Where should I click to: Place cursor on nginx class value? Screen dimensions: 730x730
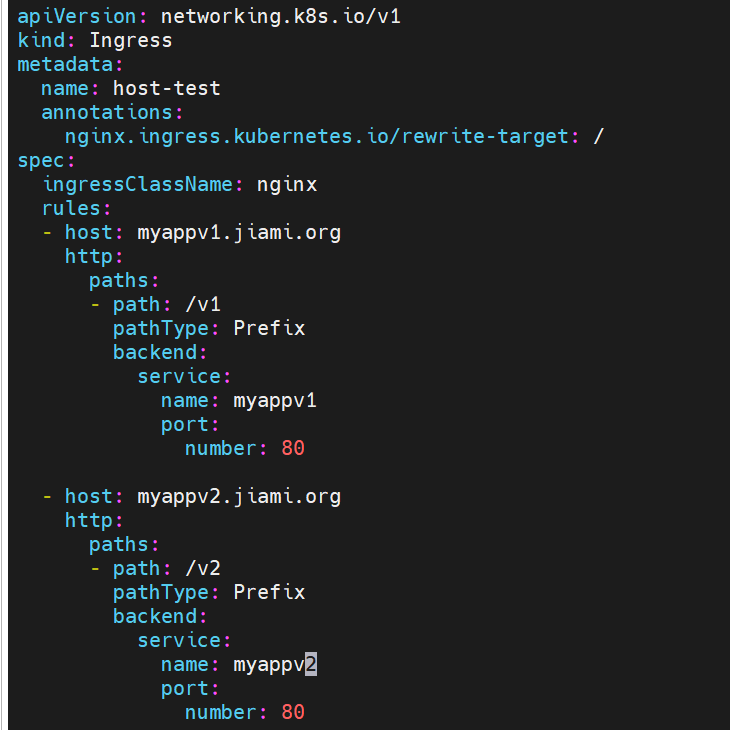point(286,185)
